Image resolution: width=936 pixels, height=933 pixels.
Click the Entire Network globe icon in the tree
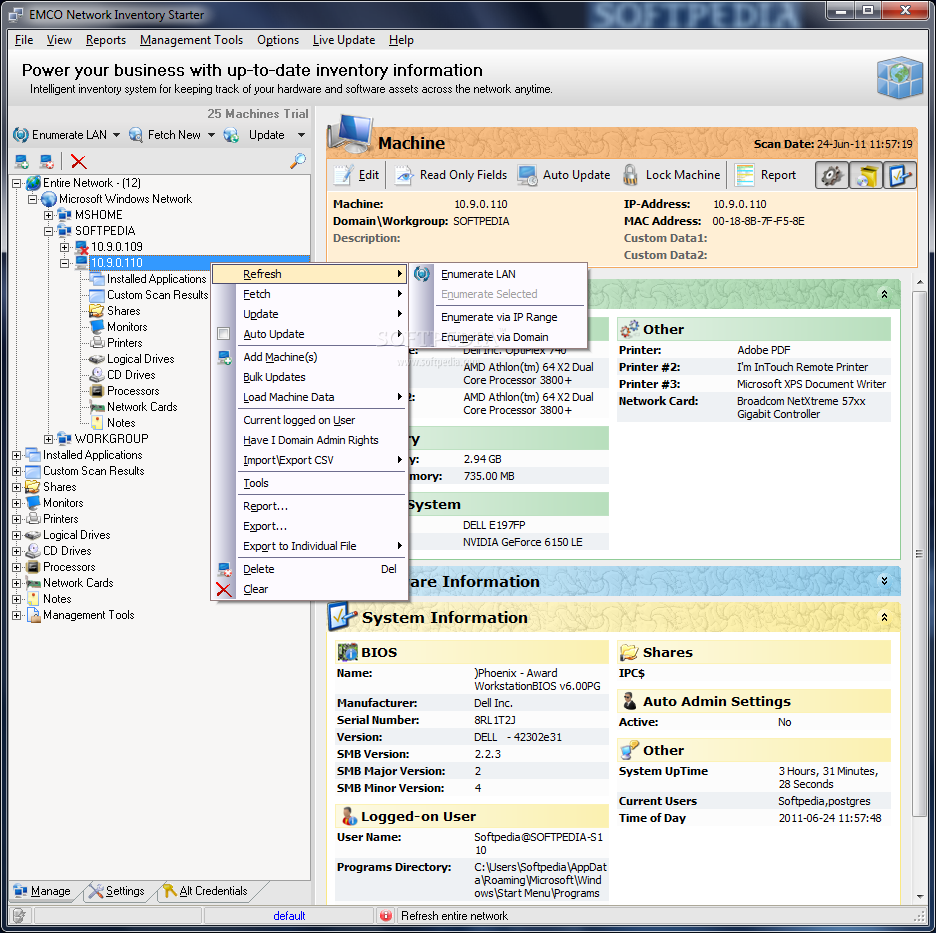33,183
